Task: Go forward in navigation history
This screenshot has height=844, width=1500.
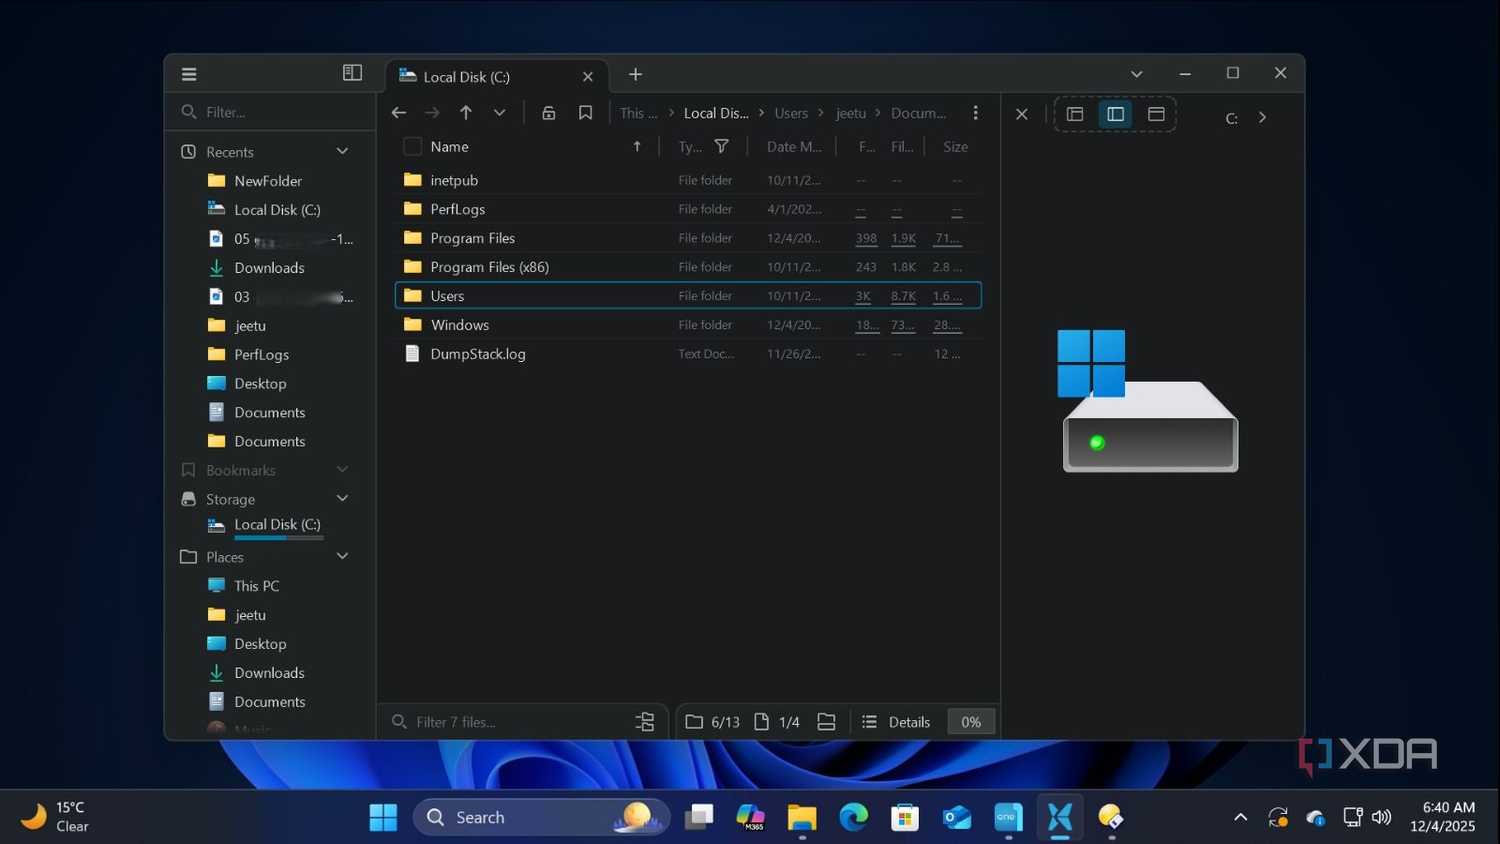Action: pyautogui.click(x=432, y=113)
